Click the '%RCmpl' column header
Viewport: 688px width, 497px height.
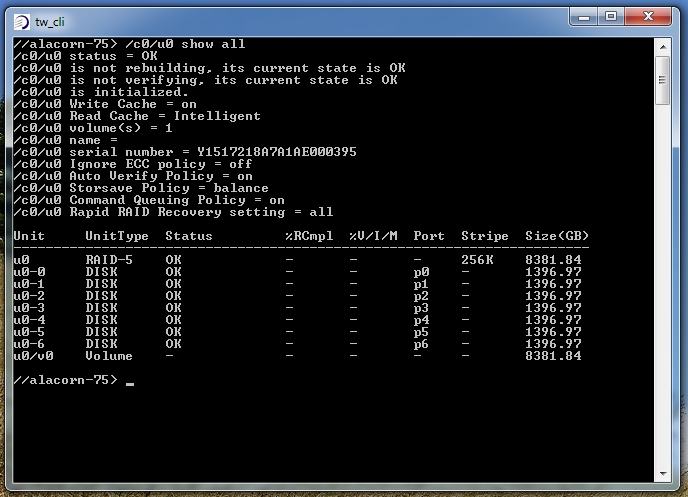point(309,236)
